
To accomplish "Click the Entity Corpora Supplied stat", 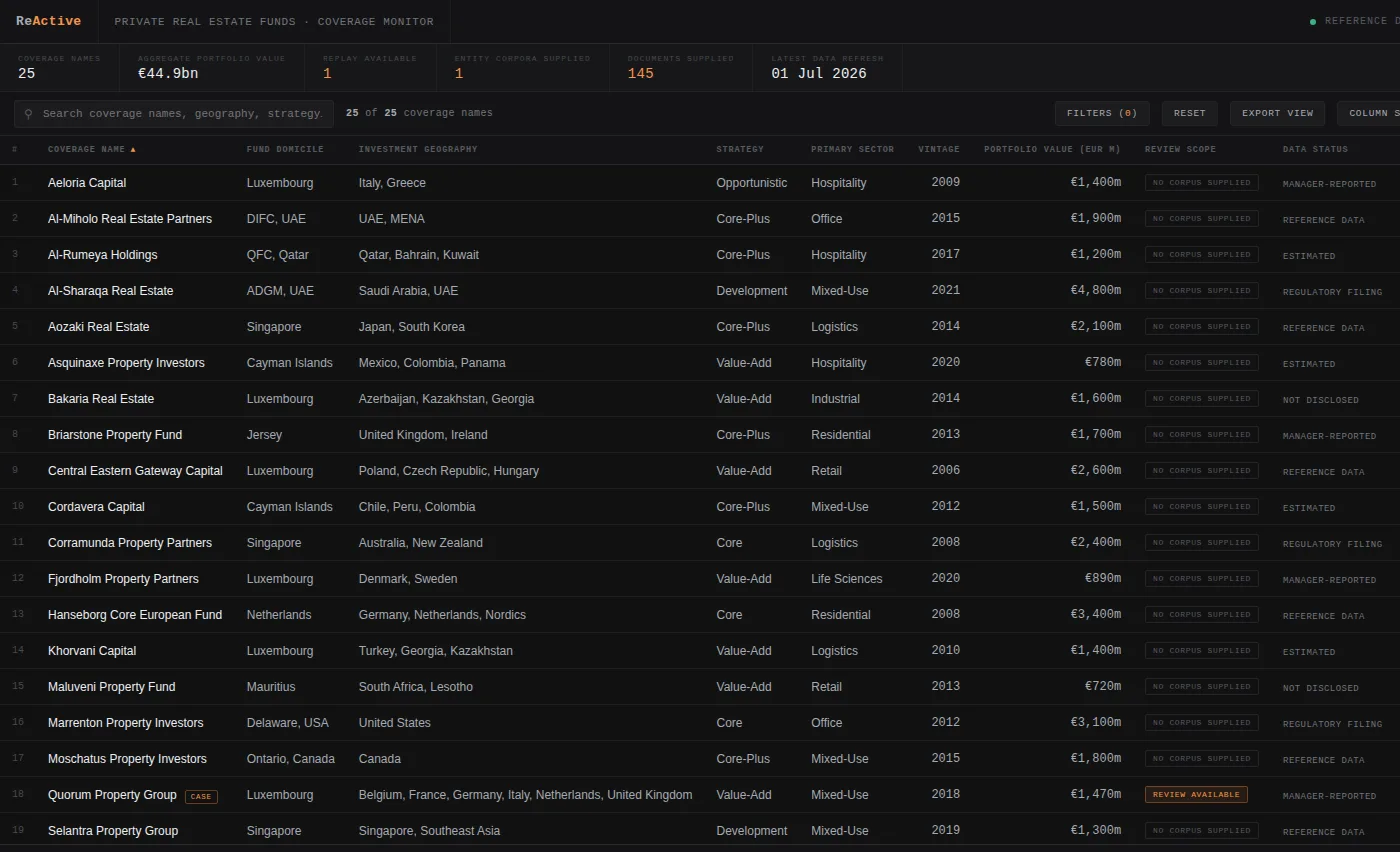I will coord(522,67).
